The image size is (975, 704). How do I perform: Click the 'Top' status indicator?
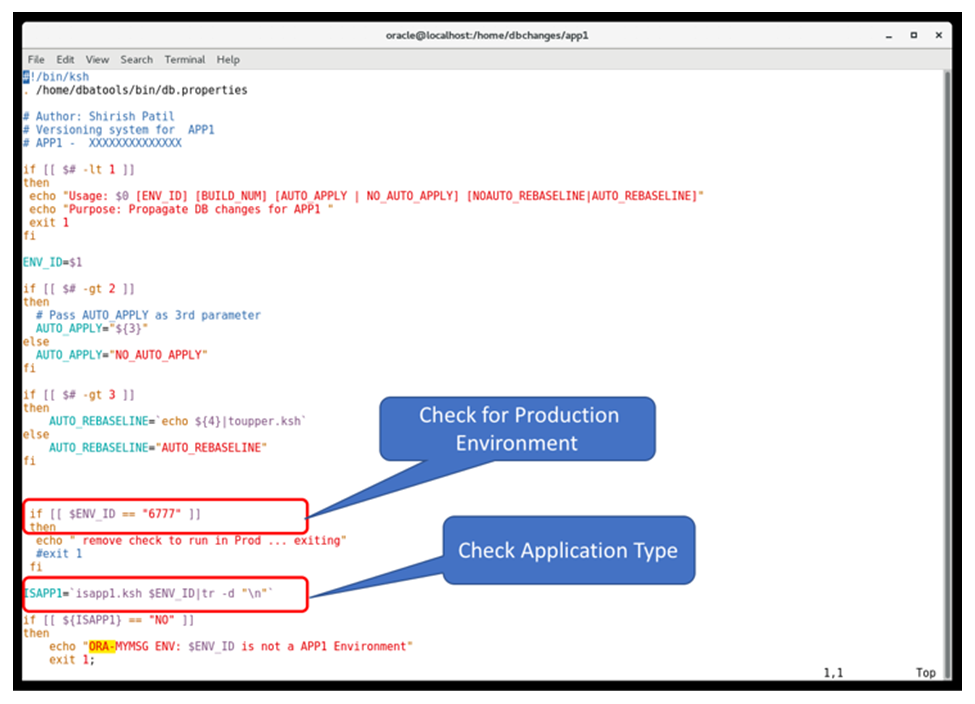(925, 673)
